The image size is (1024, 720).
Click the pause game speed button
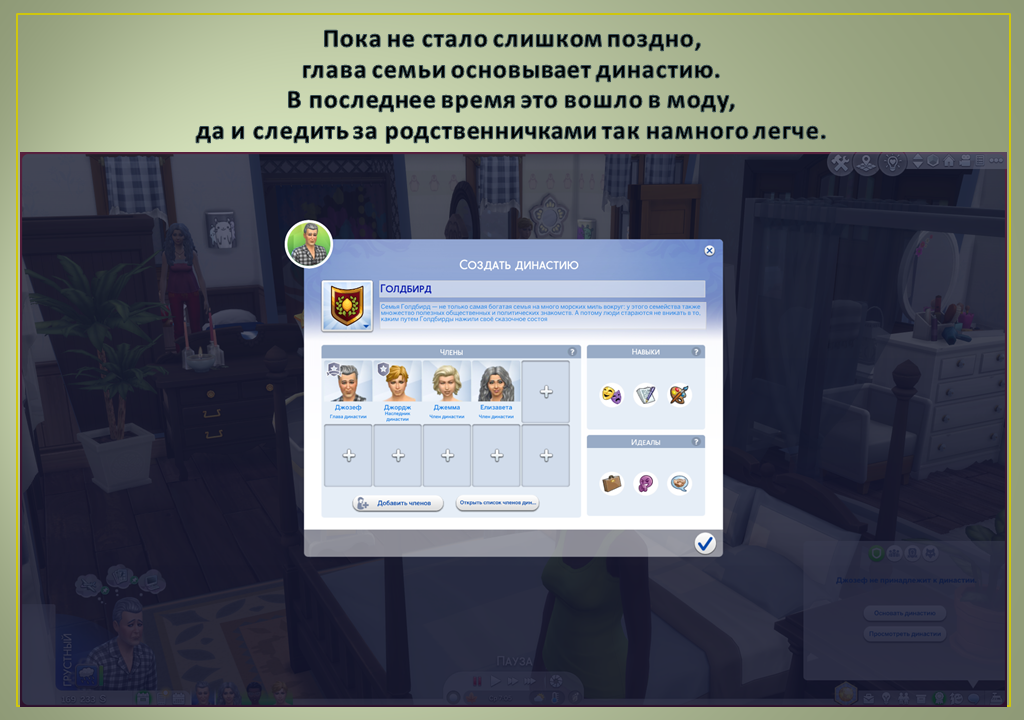(x=477, y=681)
